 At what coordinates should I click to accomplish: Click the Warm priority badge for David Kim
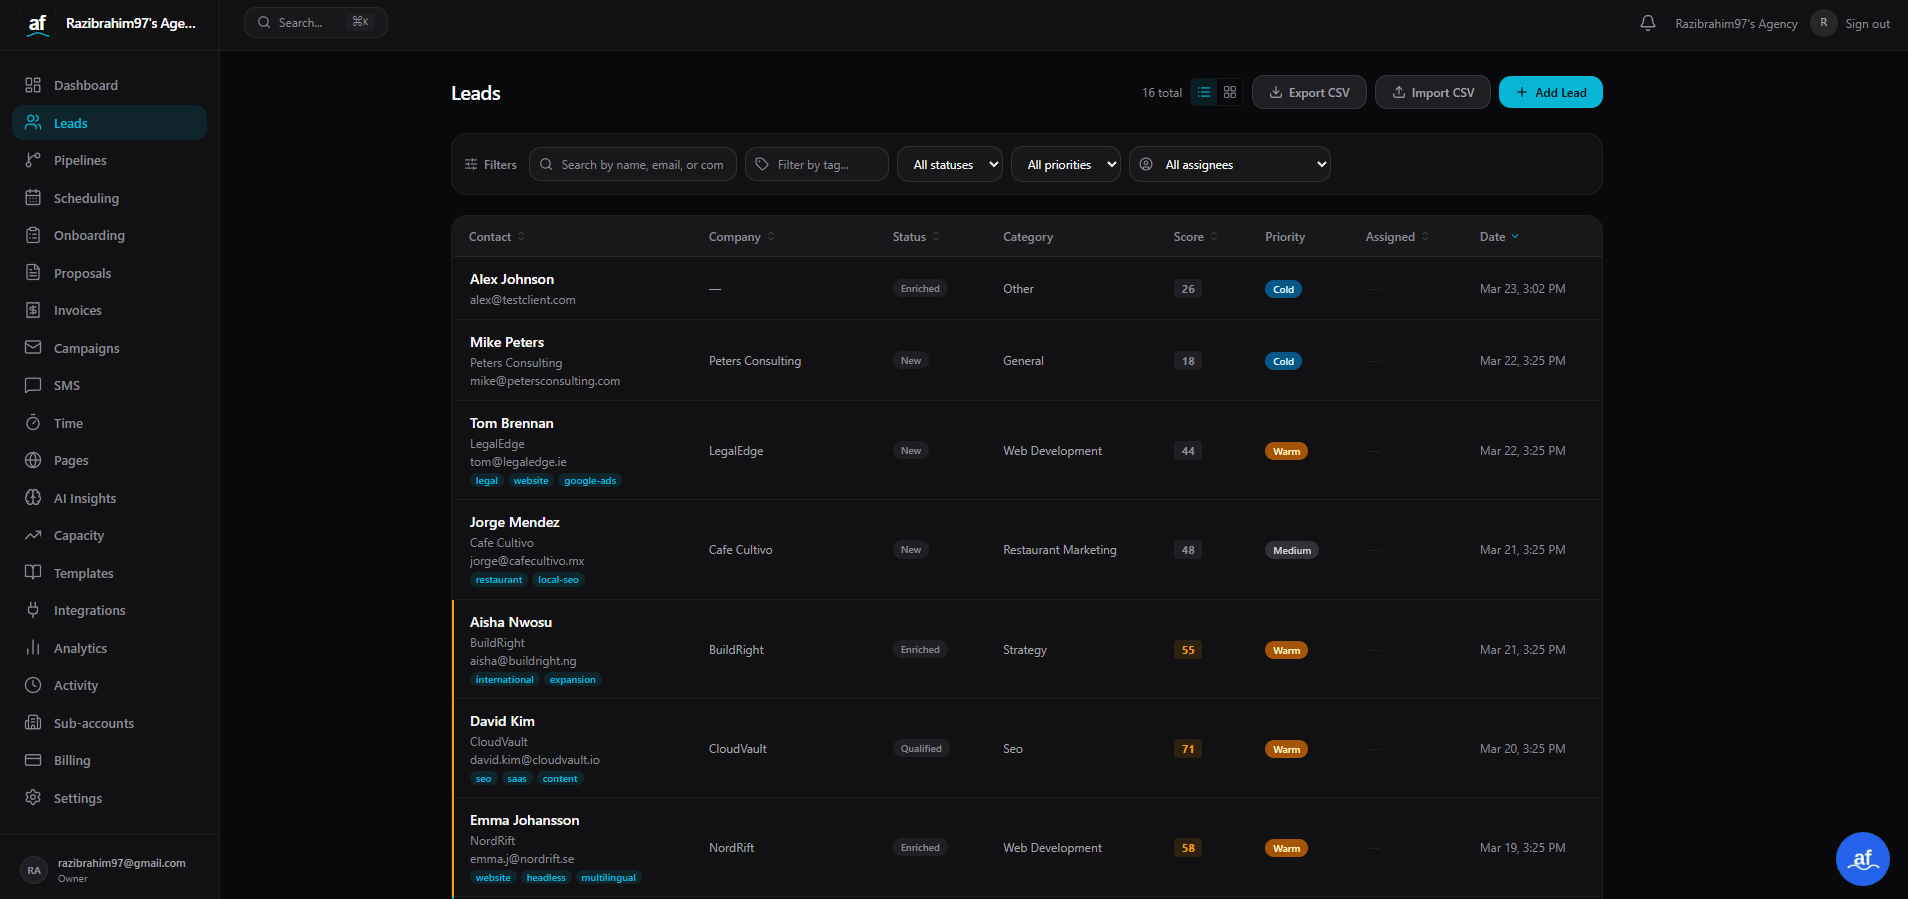tap(1286, 749)
